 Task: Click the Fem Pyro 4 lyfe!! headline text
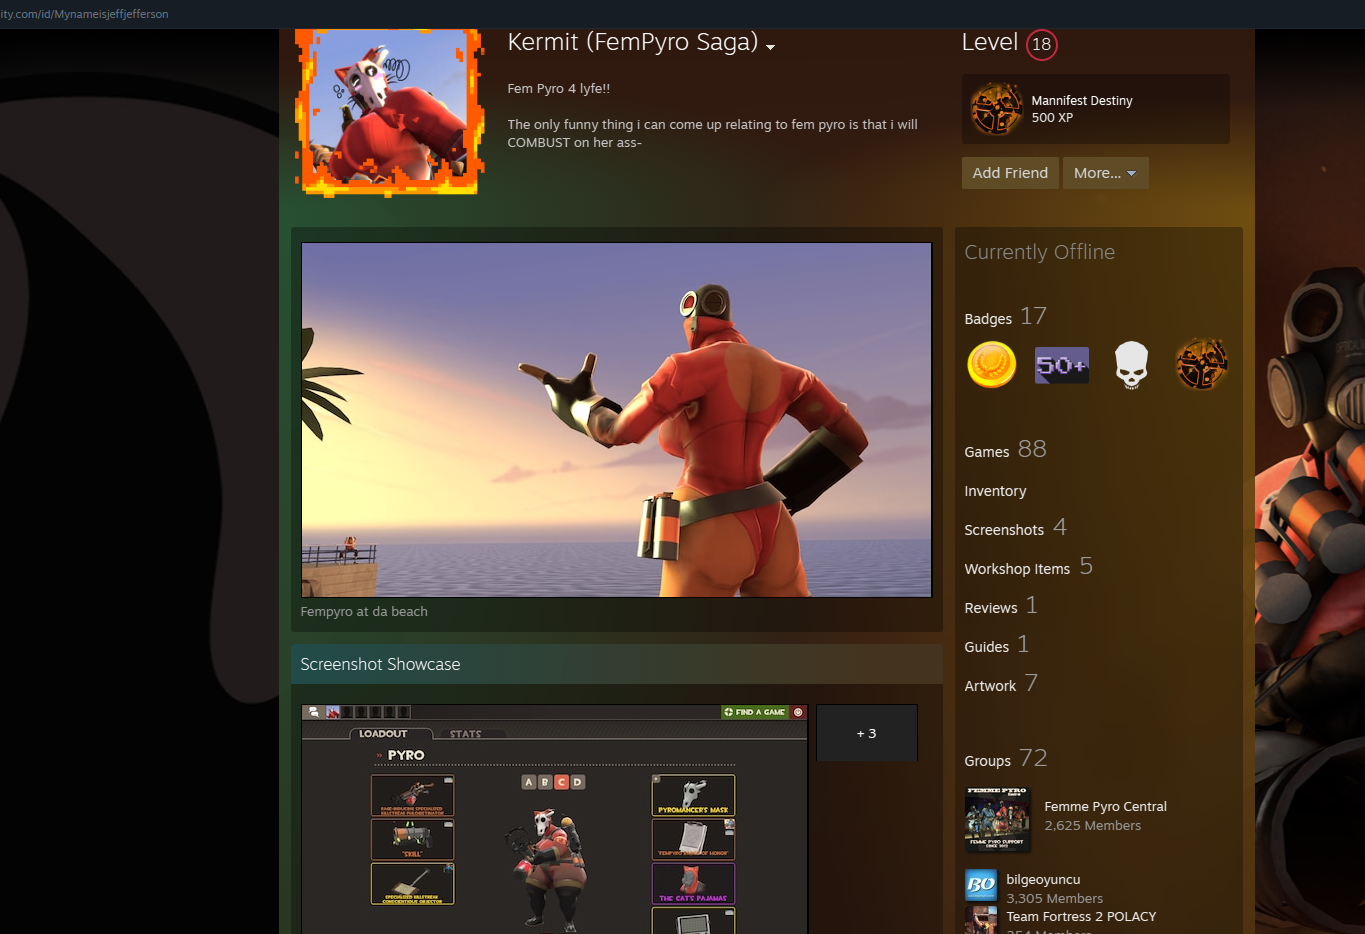558,88
